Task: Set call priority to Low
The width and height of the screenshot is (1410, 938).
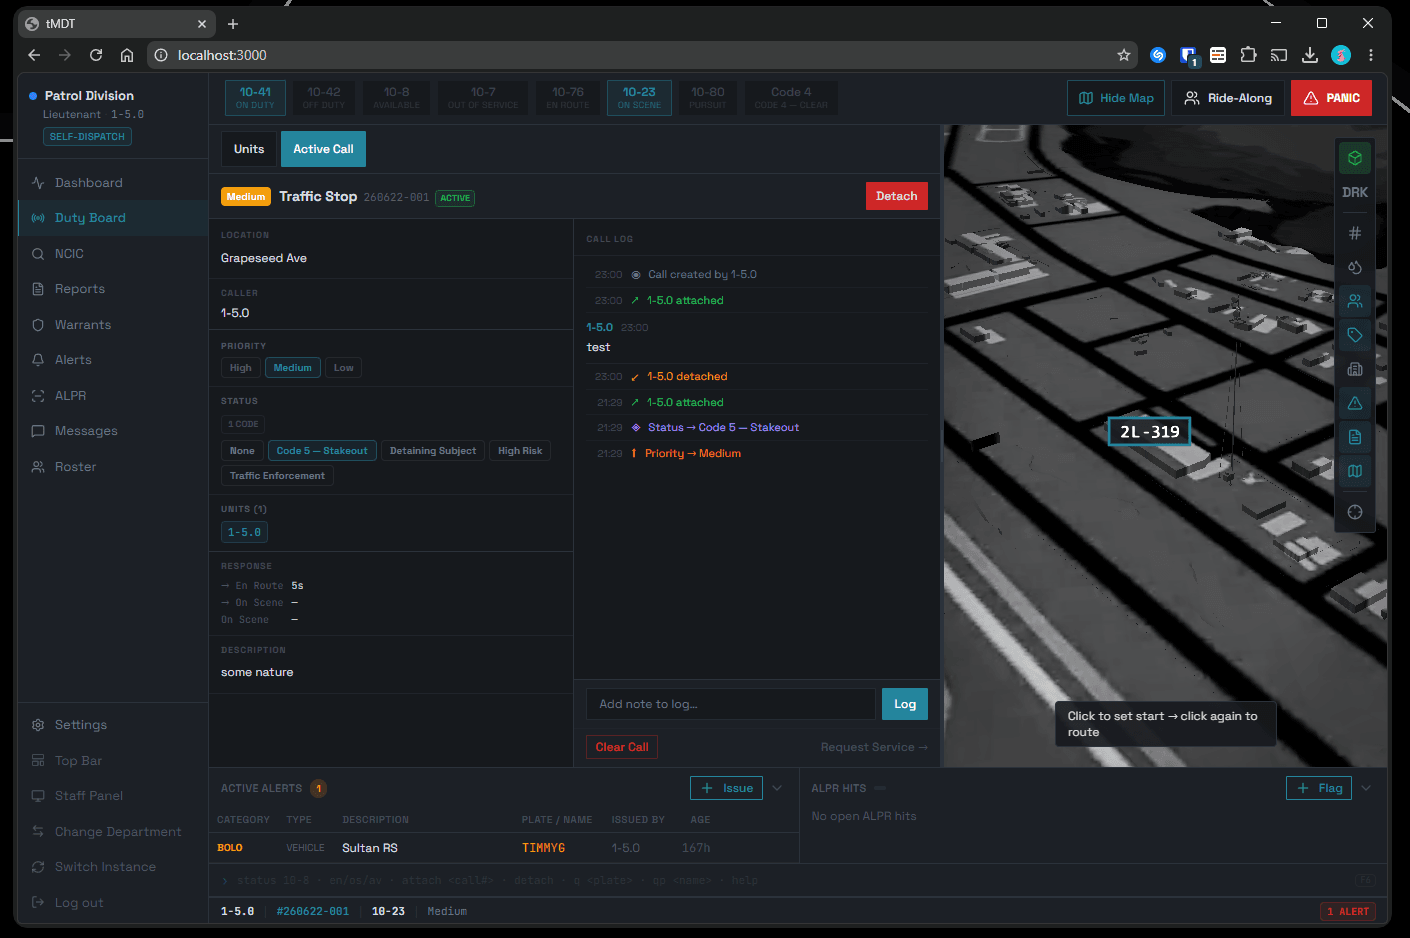Action: [x=343, y=368]
